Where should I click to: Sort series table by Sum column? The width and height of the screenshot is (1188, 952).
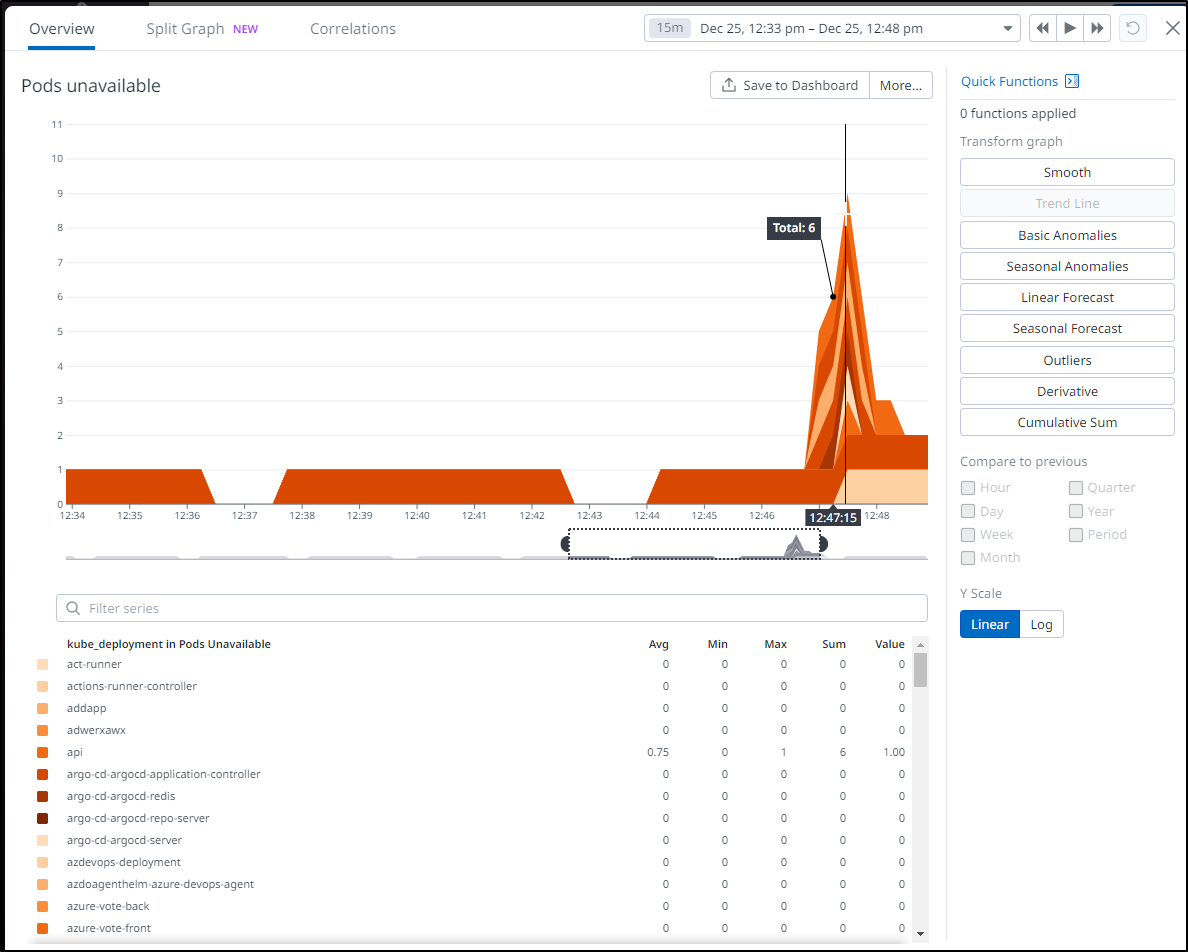[x=833, y=644]
